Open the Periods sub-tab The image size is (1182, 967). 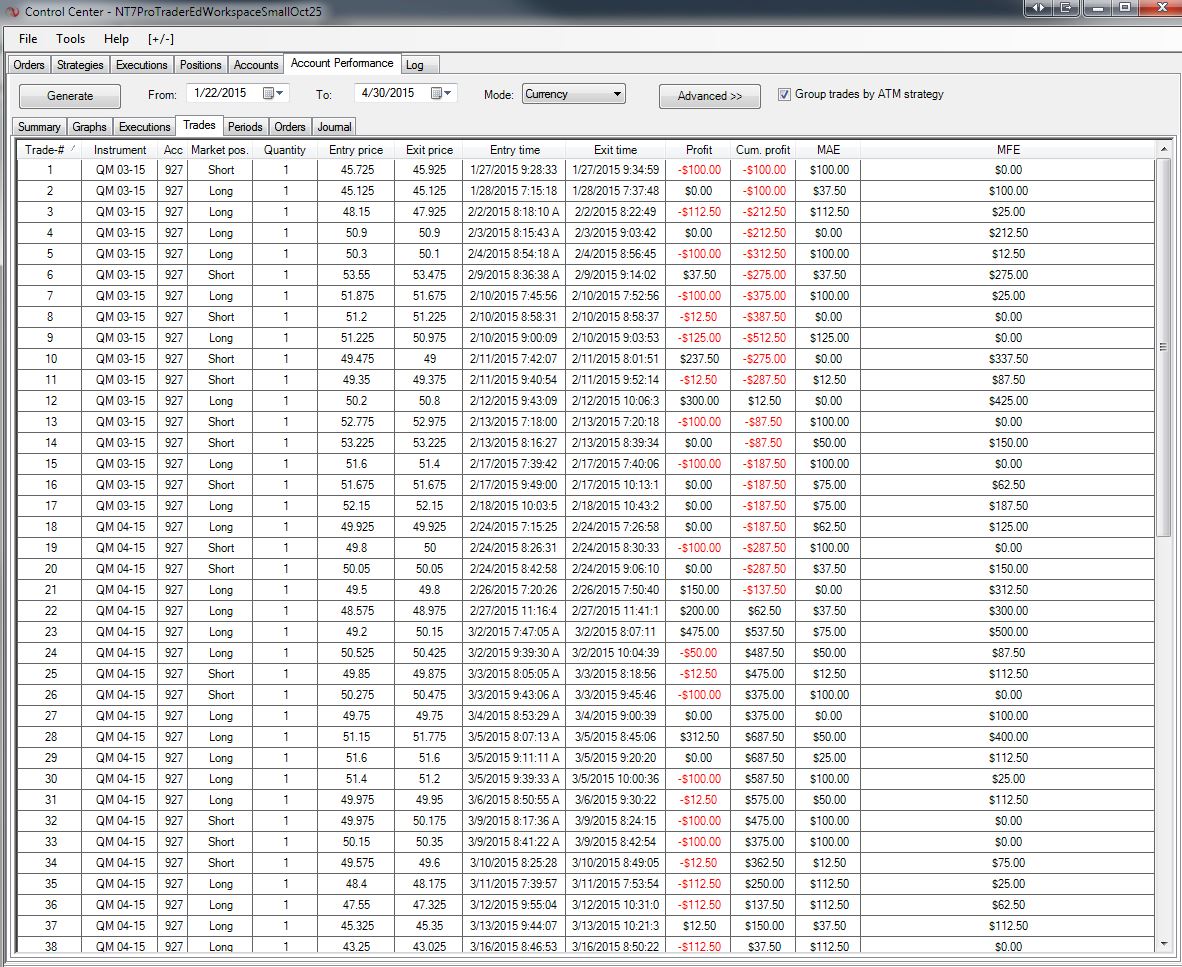click(245, 127)
